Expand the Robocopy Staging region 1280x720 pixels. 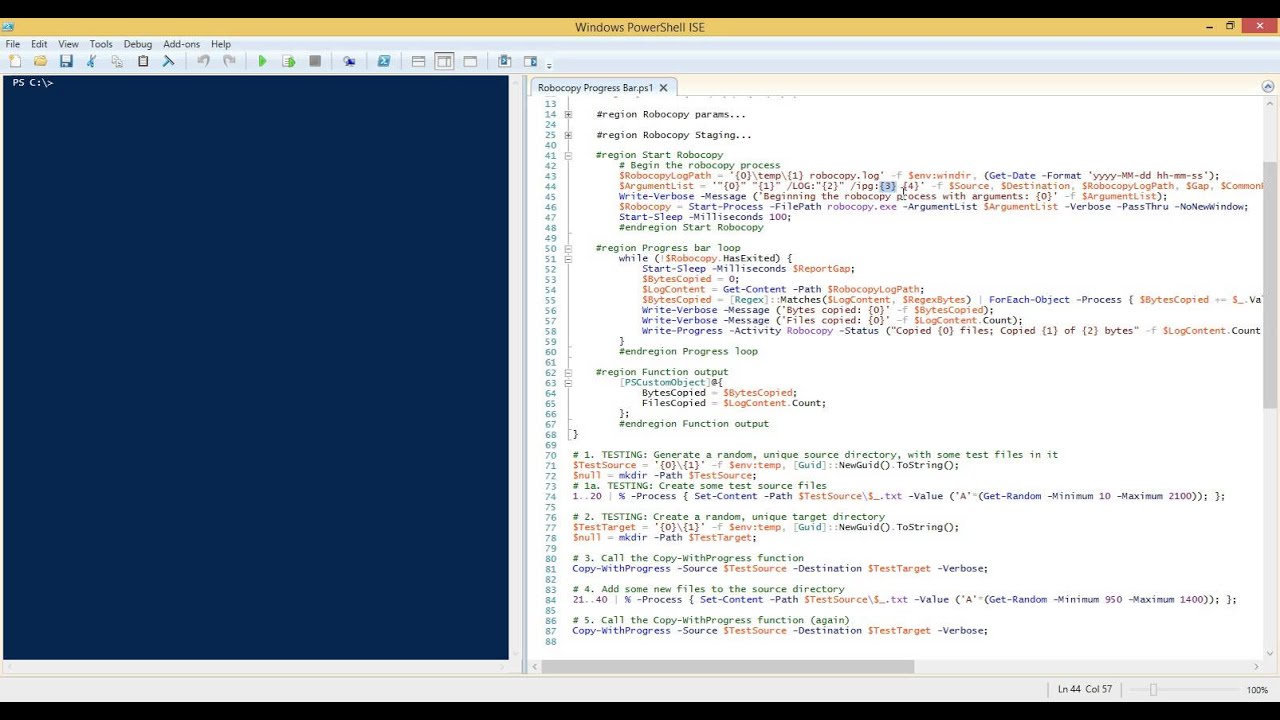click(x=568, y=135)
